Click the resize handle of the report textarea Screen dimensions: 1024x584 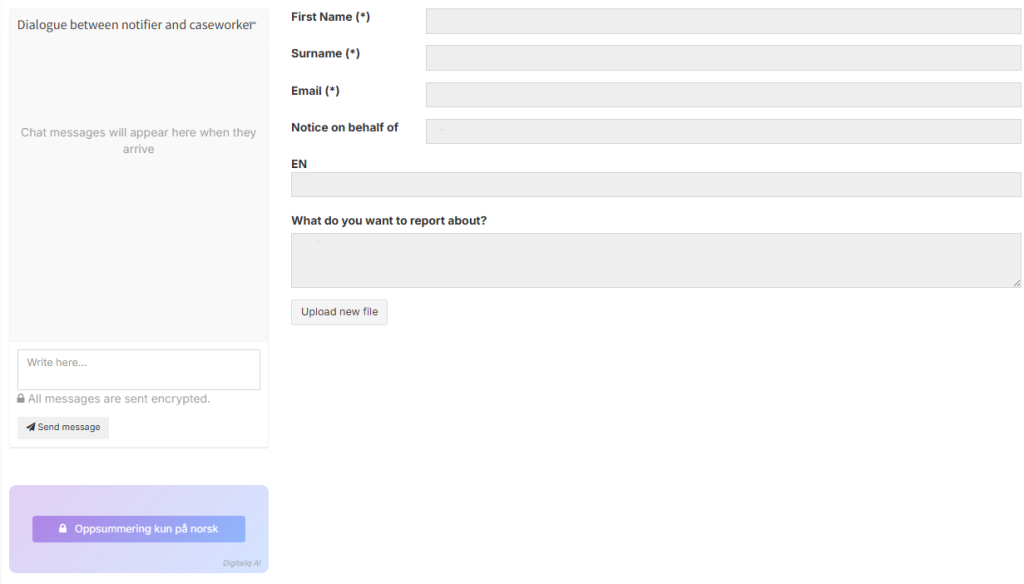1016,283
